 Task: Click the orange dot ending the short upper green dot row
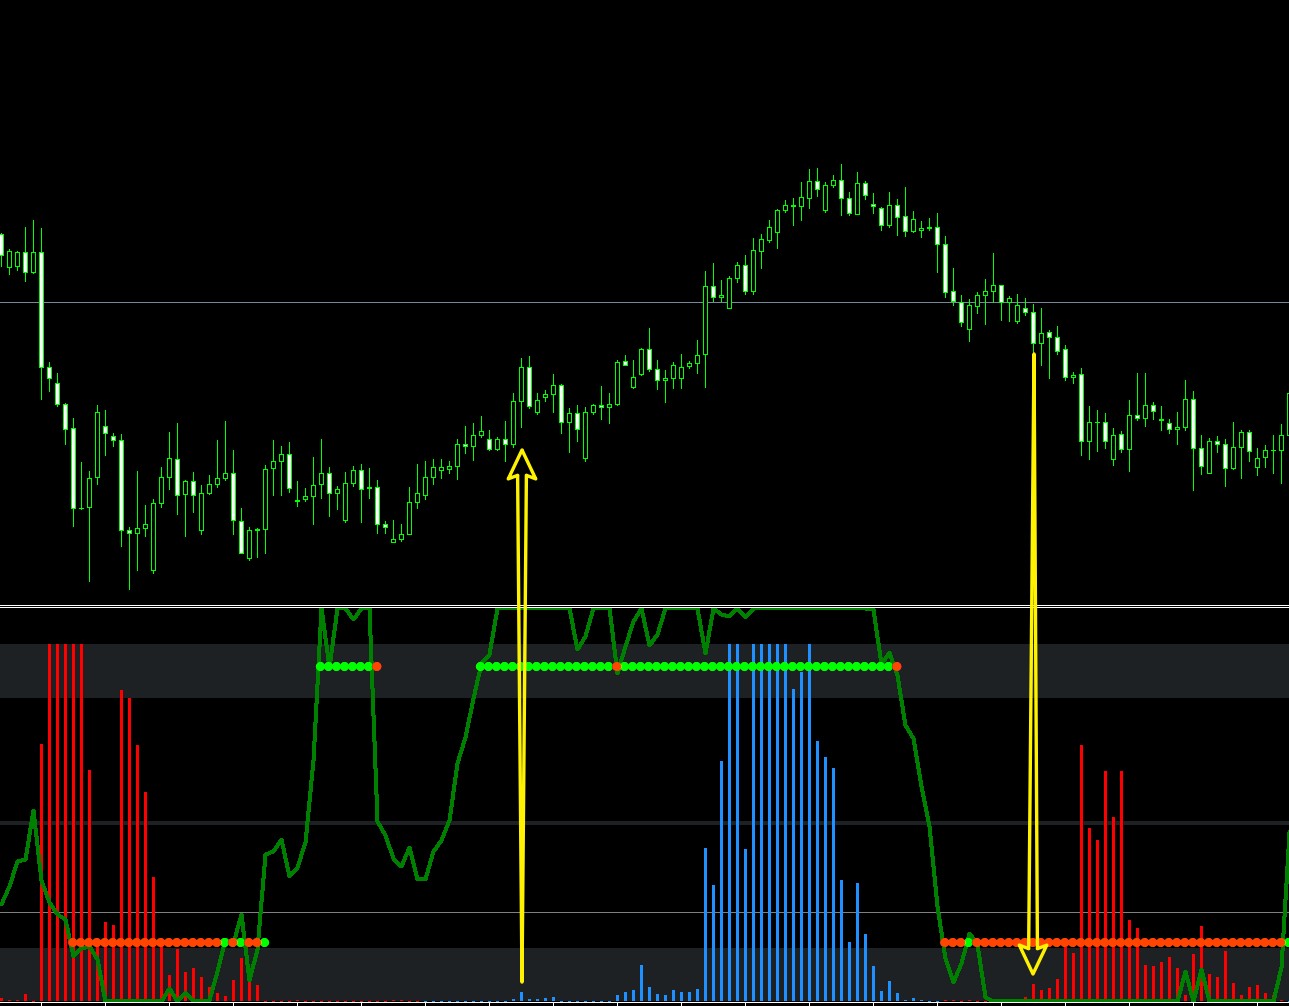(377, 666)
